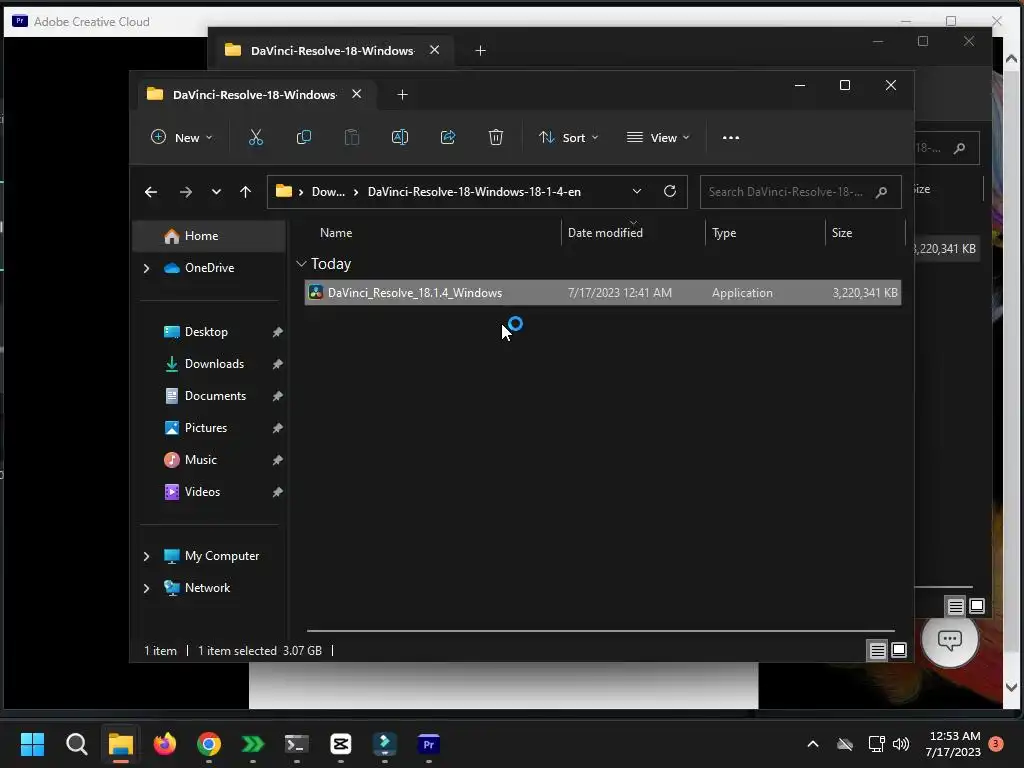The width and height of the screenshot is (1024, 768).
Task: Add a new tab in back Explorer window
Action: 480,50
